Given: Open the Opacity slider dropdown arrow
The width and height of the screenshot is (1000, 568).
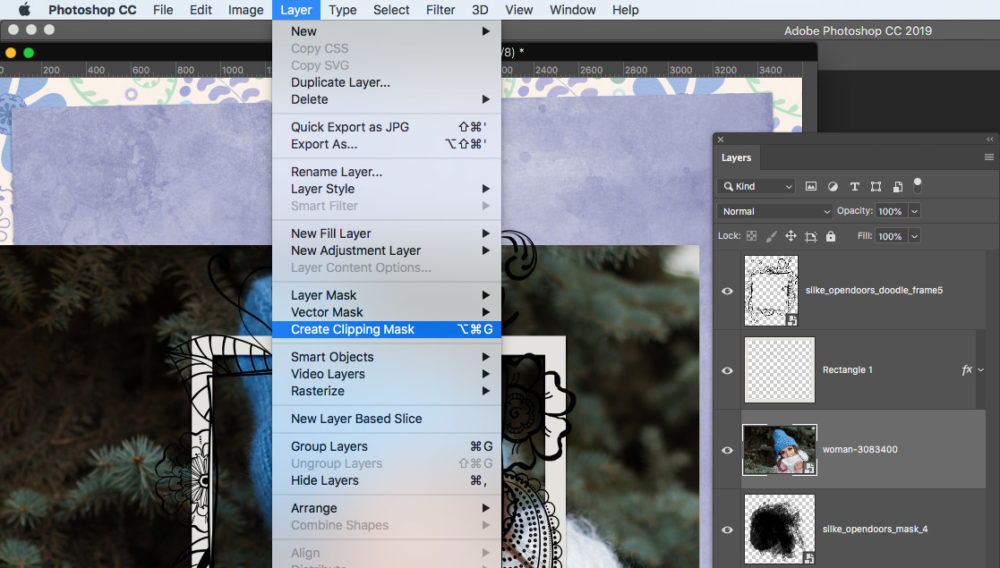Looking at the screenshot, I should click(x=915, y=211).
